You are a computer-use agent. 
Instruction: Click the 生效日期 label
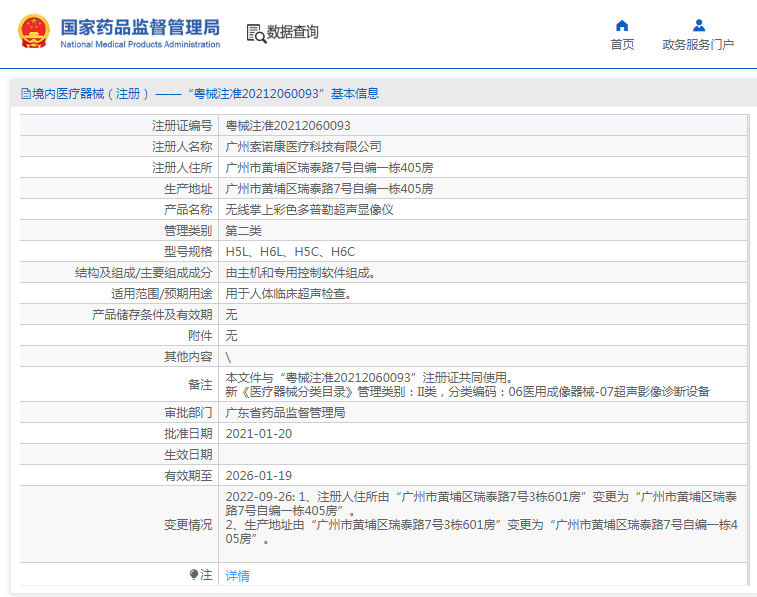pos(188,454)
